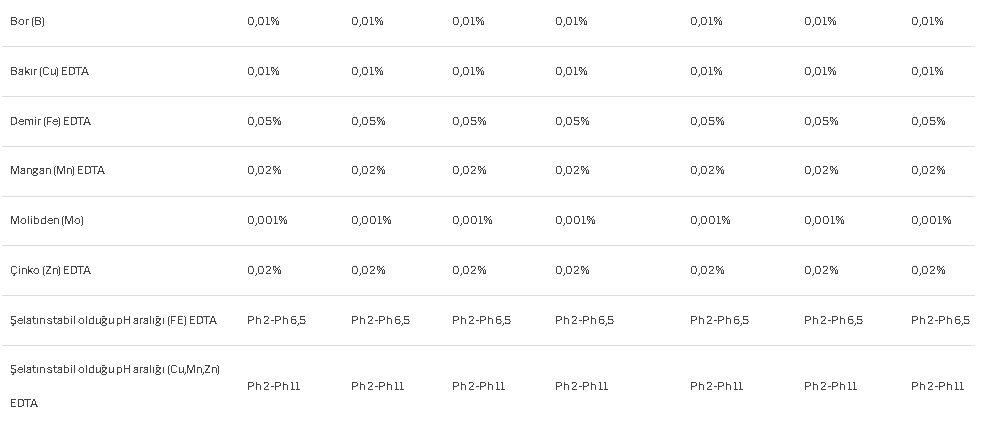Click last 0,05% value in Demir row

[928, 121]
